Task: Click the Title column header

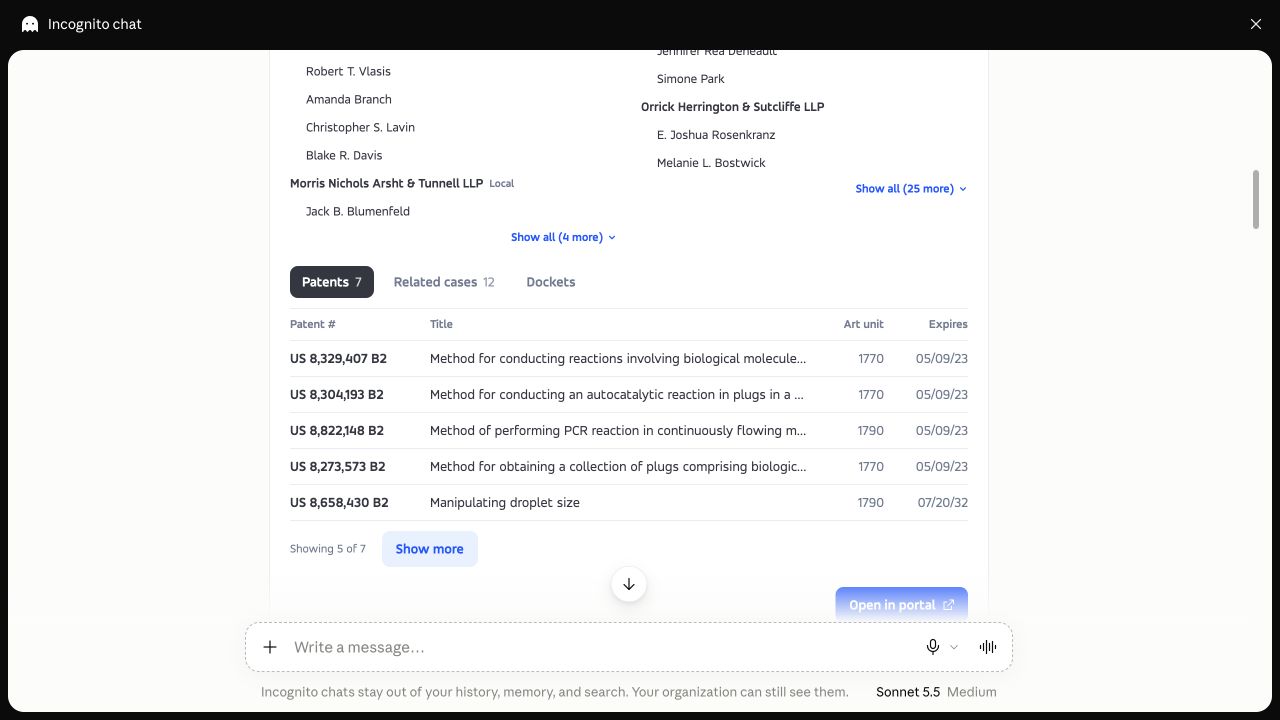Action: (441, 324)
